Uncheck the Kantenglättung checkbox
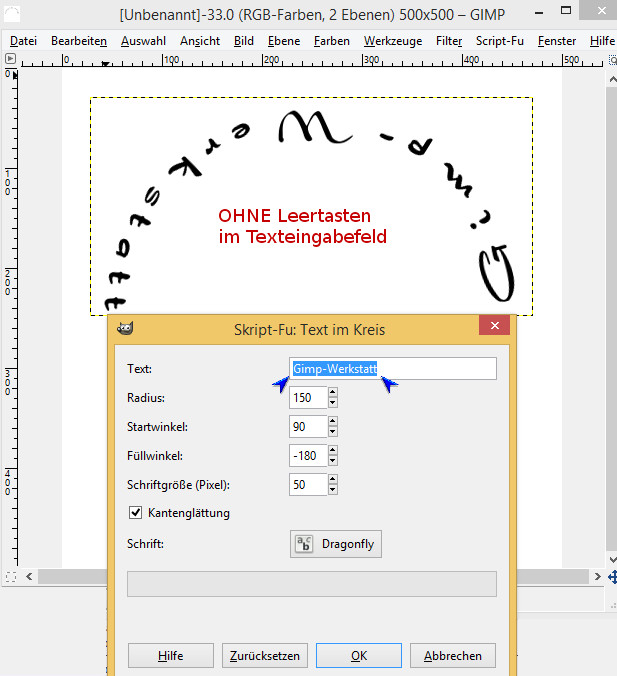 [135, 513]
